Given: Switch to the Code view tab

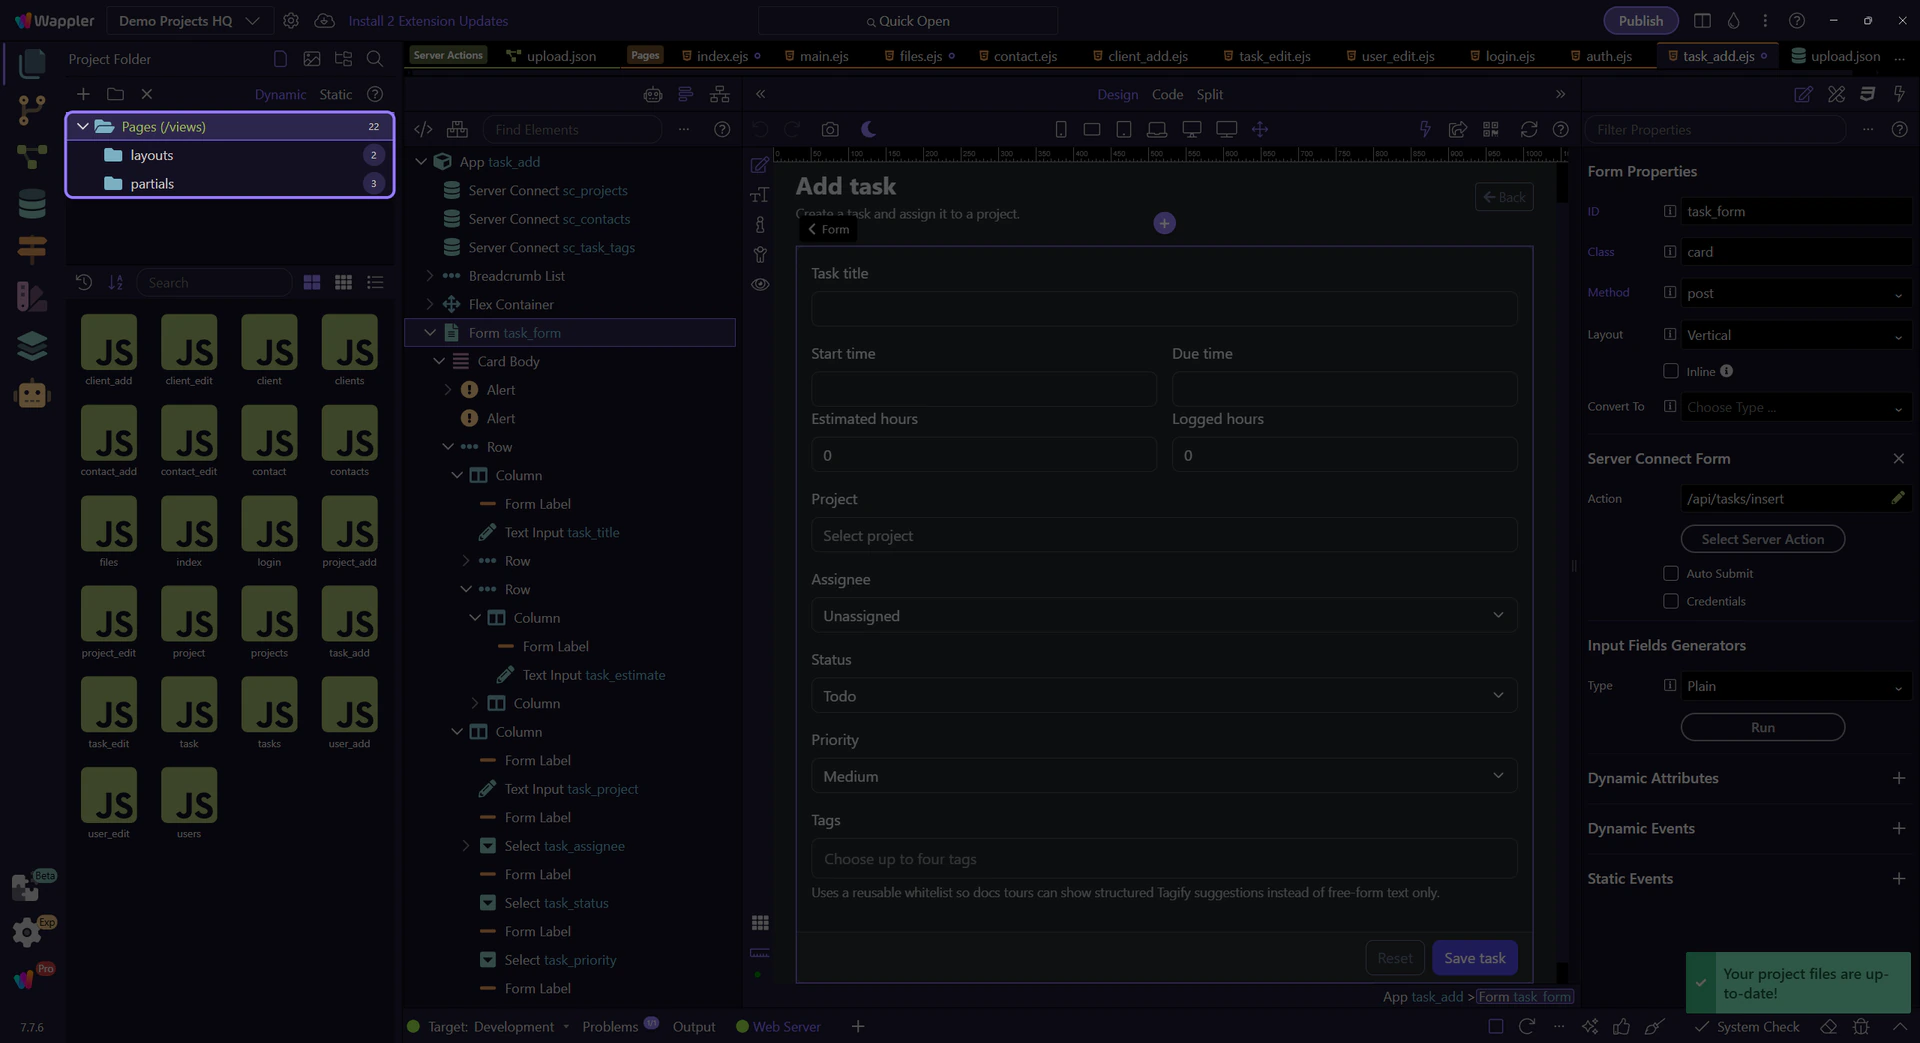Looking at the screenshot, I should (x=1167, y=95).
